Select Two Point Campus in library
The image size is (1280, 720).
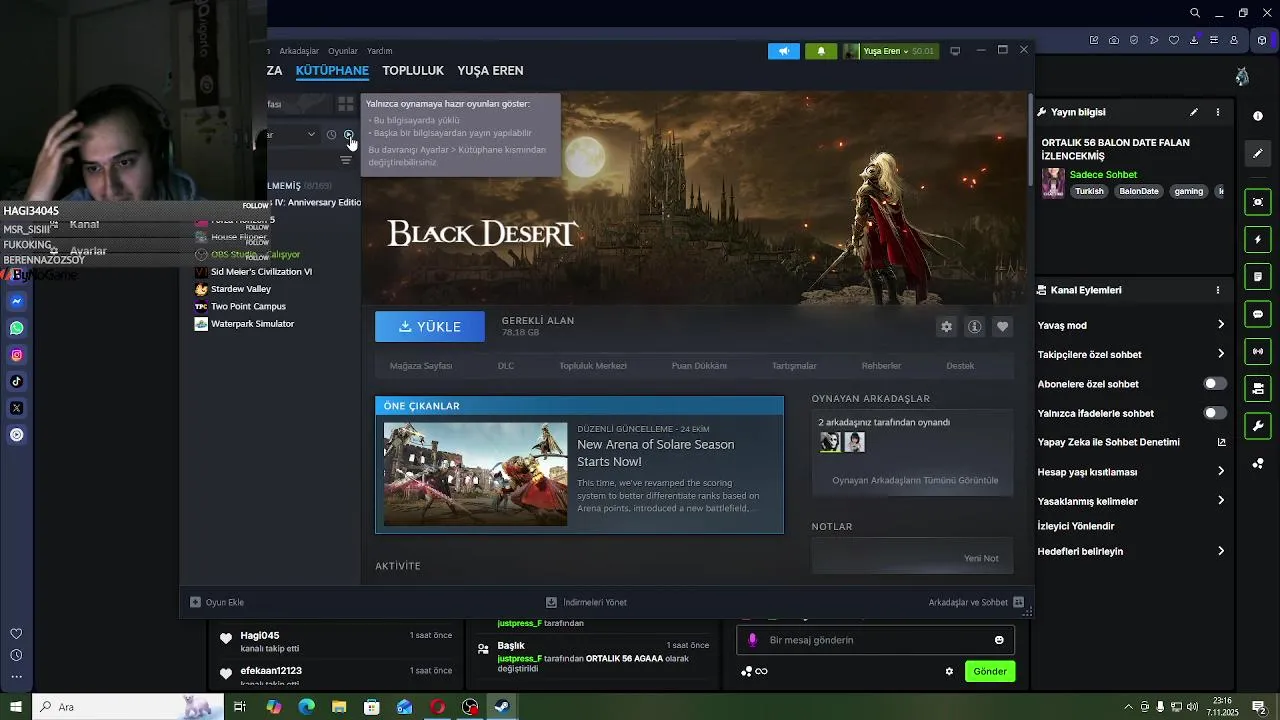[x=248, y=306]
